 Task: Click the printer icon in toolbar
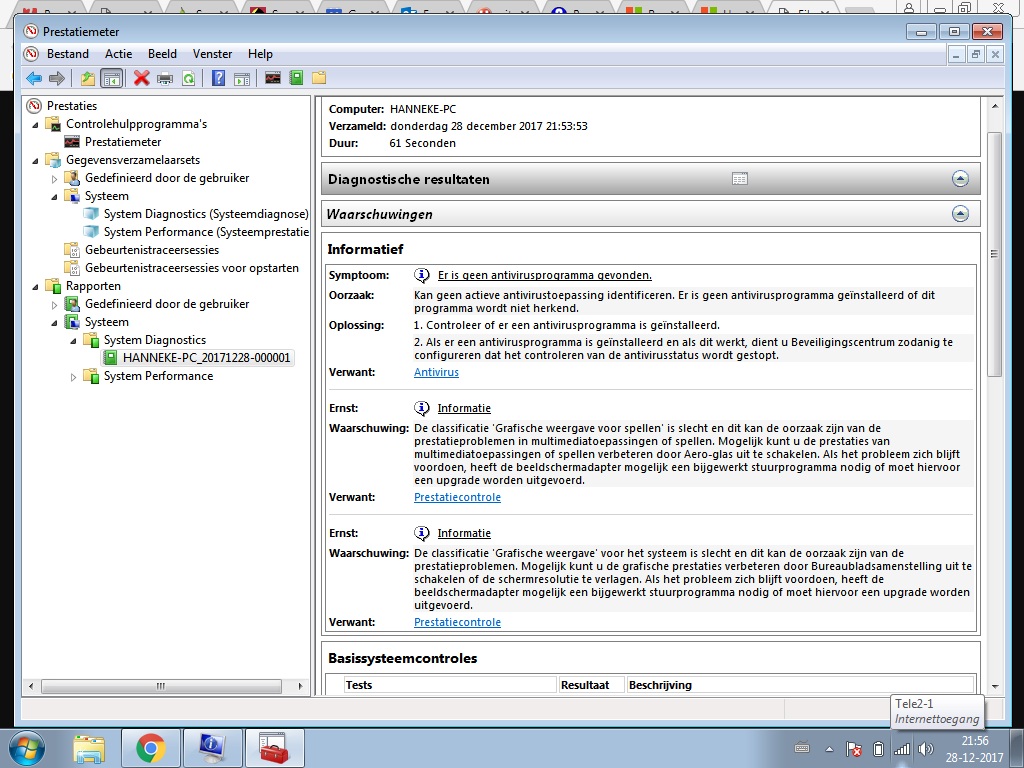(x=165, y=78)
